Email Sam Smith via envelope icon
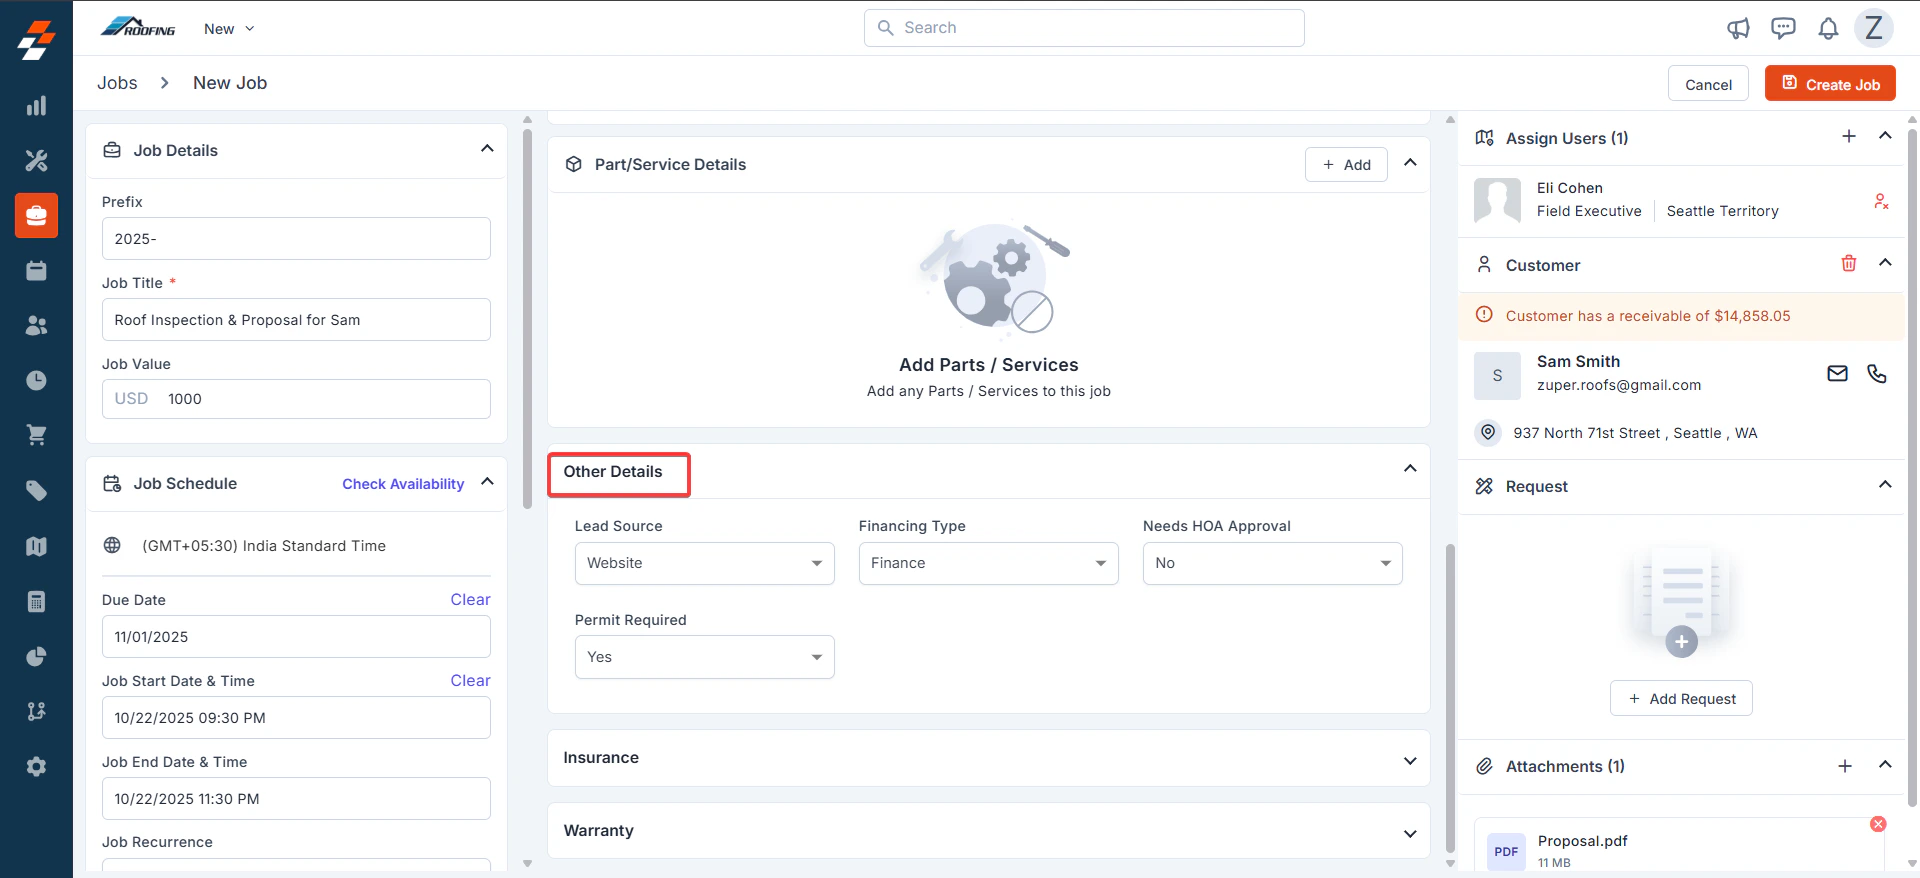 pos(1838,373)
